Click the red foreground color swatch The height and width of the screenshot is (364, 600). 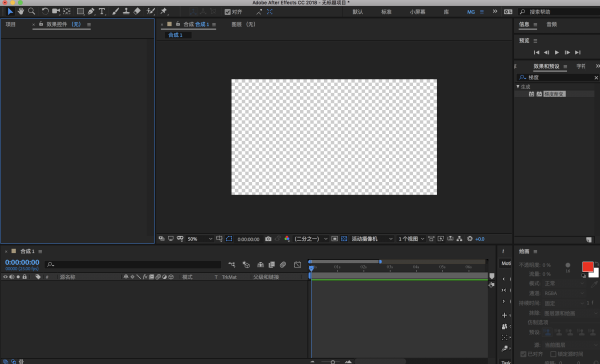[587, 266]
